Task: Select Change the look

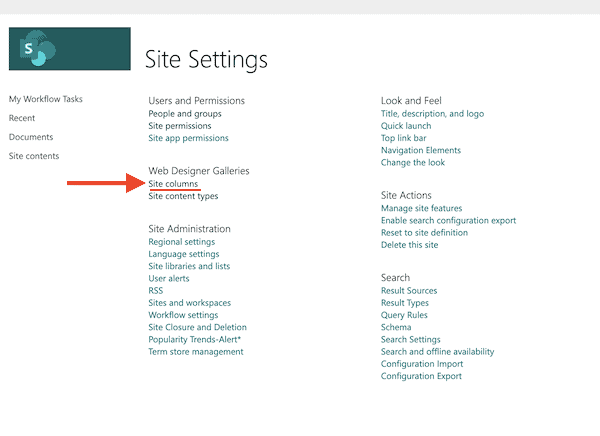Action: click(413, 163)
